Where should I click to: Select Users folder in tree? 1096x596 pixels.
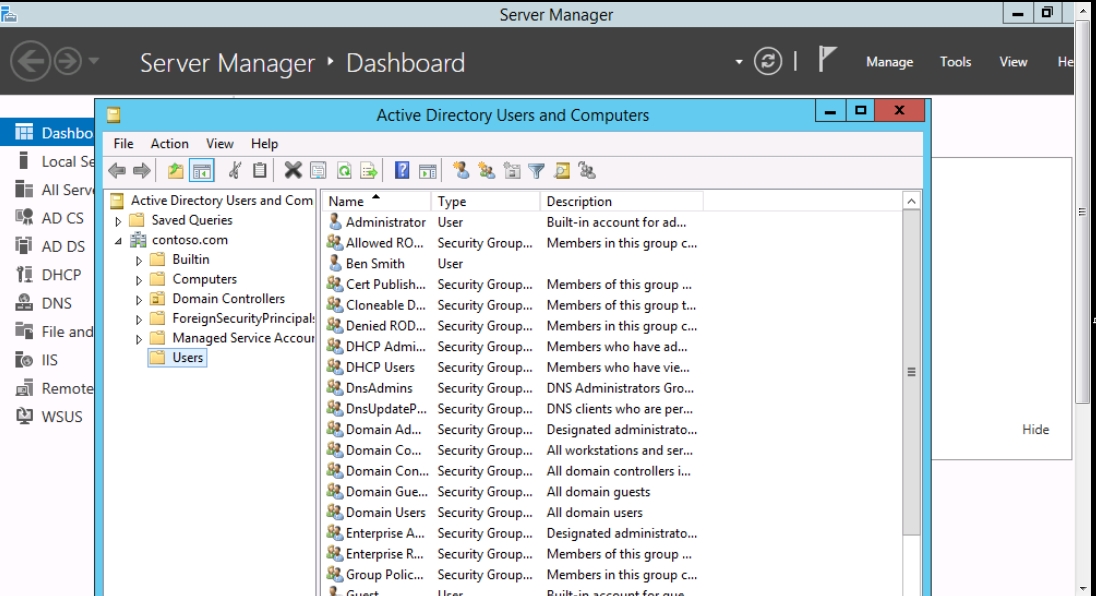coord(178,358)
